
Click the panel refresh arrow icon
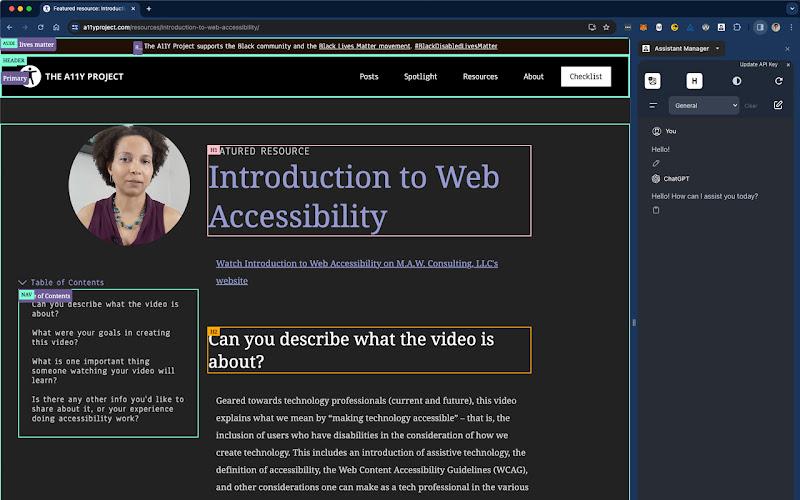[778, 81]
